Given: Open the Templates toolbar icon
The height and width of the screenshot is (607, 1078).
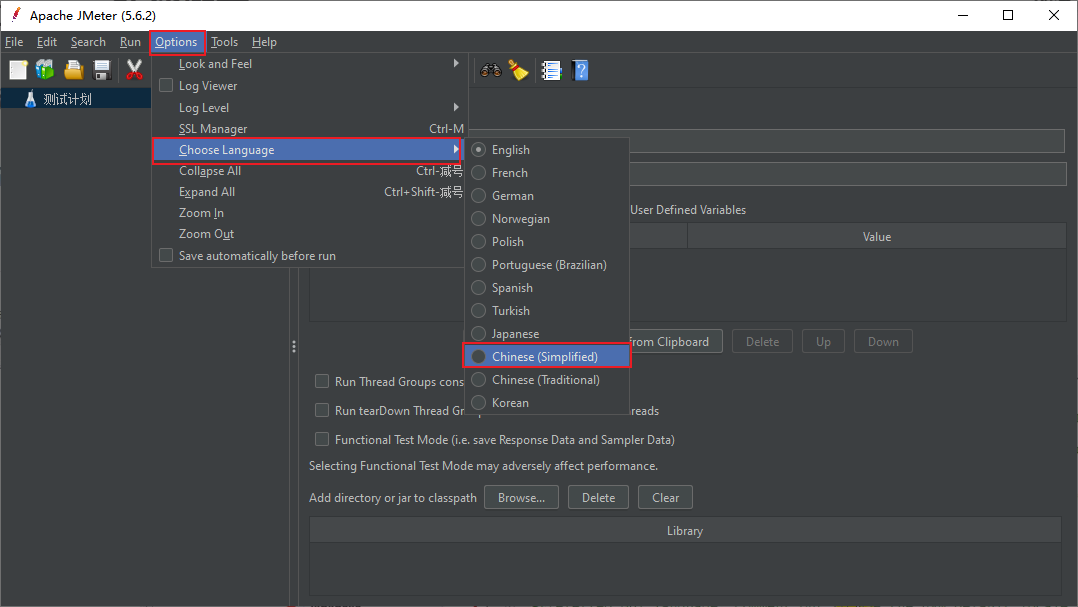Looking at the screenshot, I should coord(45,70).
